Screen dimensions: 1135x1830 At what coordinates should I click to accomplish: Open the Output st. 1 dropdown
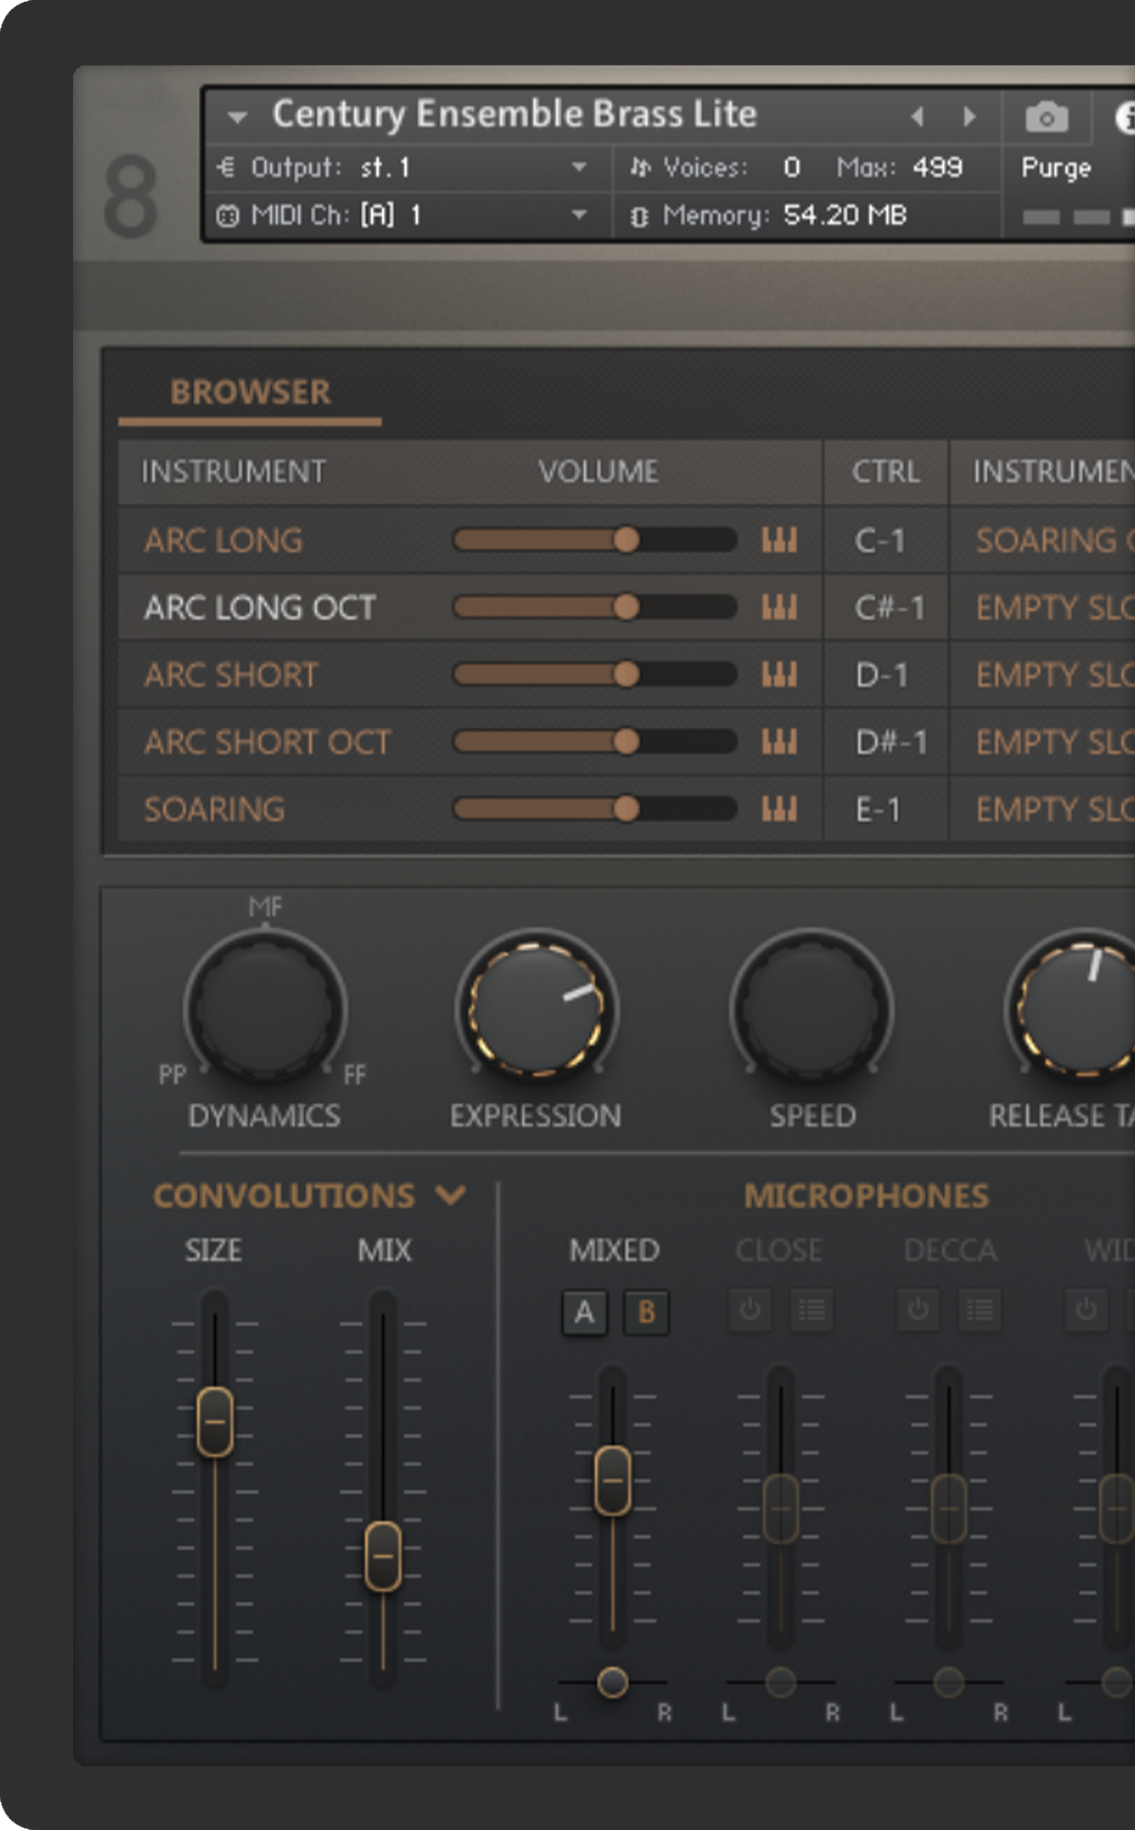[579, 167]
